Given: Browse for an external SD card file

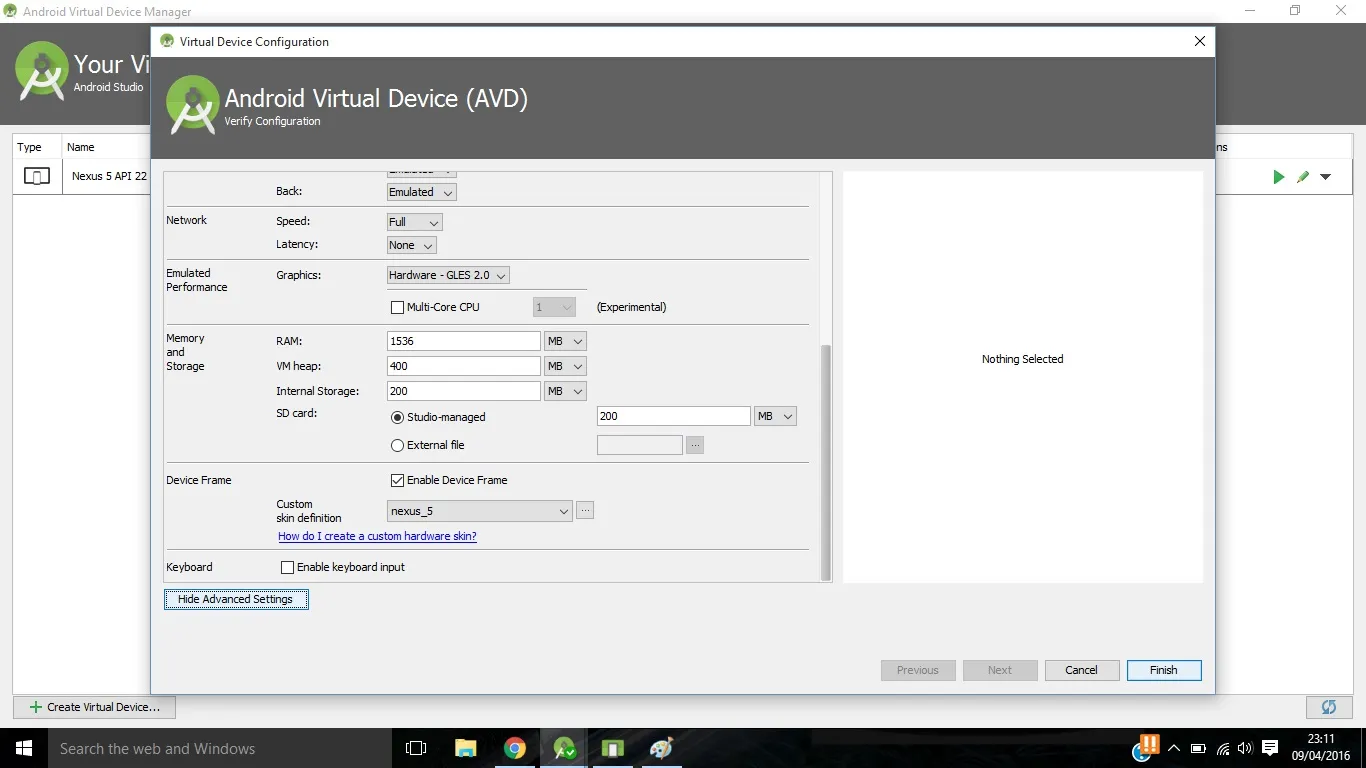Looking at the screenshot, I should [695, 445].
